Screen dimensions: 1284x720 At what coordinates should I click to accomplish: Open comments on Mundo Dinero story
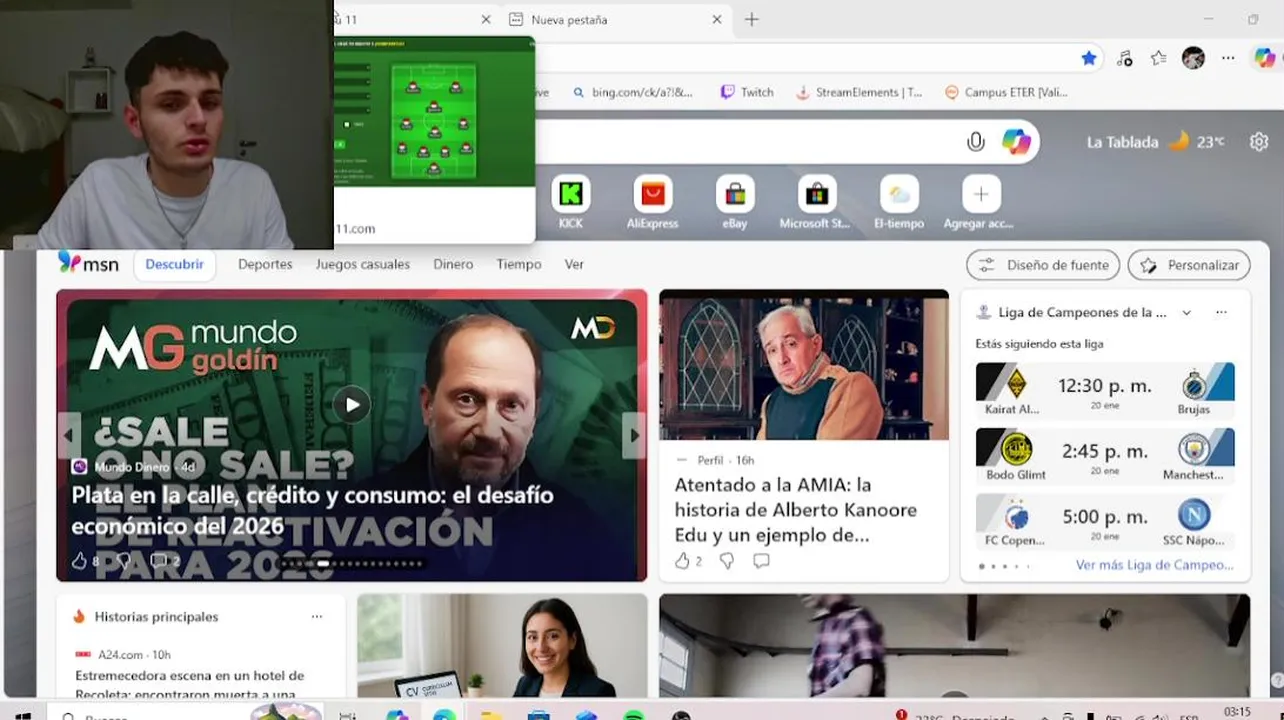coord(159,561)
